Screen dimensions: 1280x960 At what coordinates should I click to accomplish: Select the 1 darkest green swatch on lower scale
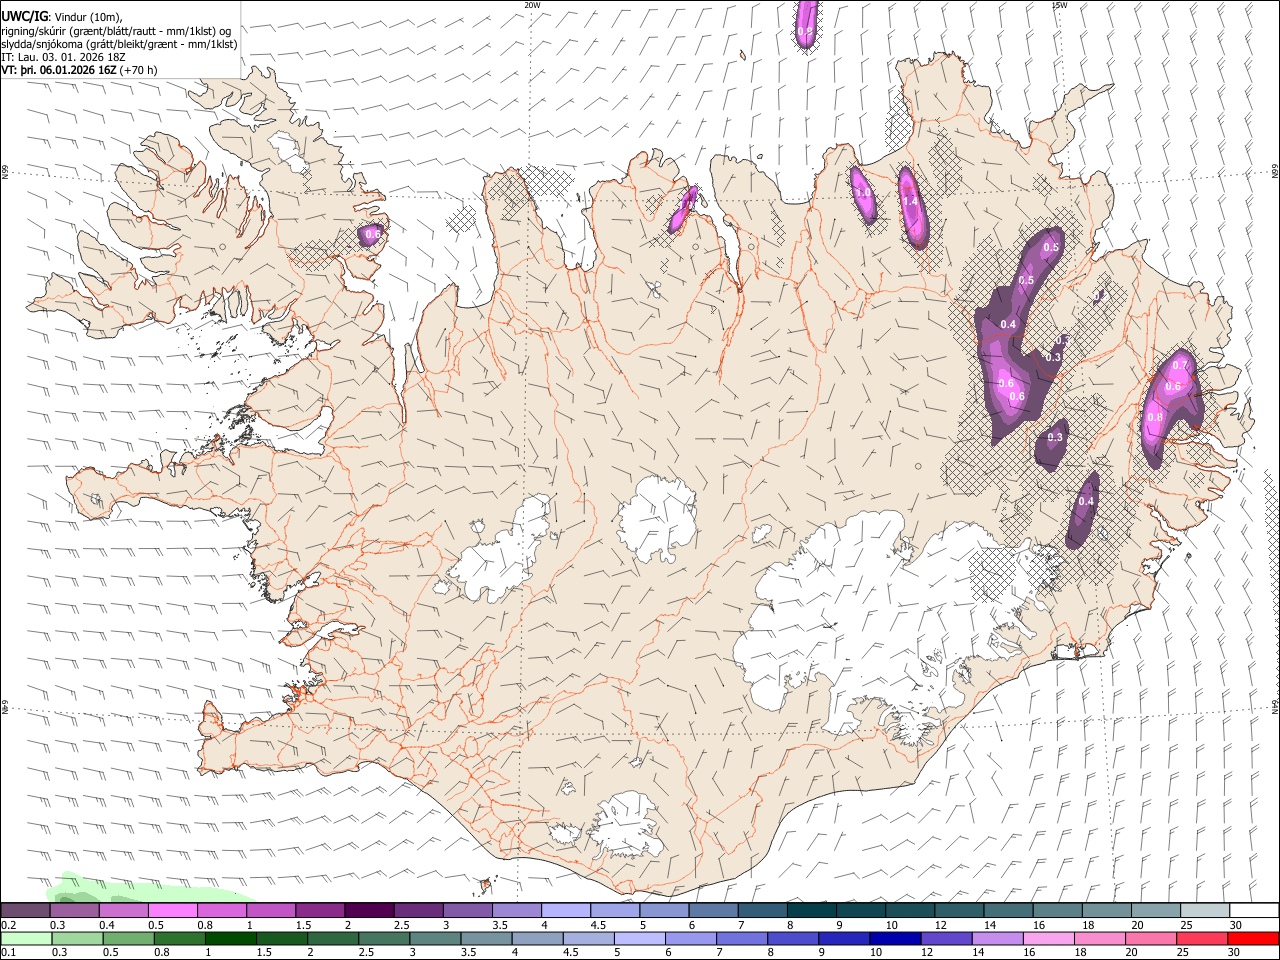(x=231, y=938)
